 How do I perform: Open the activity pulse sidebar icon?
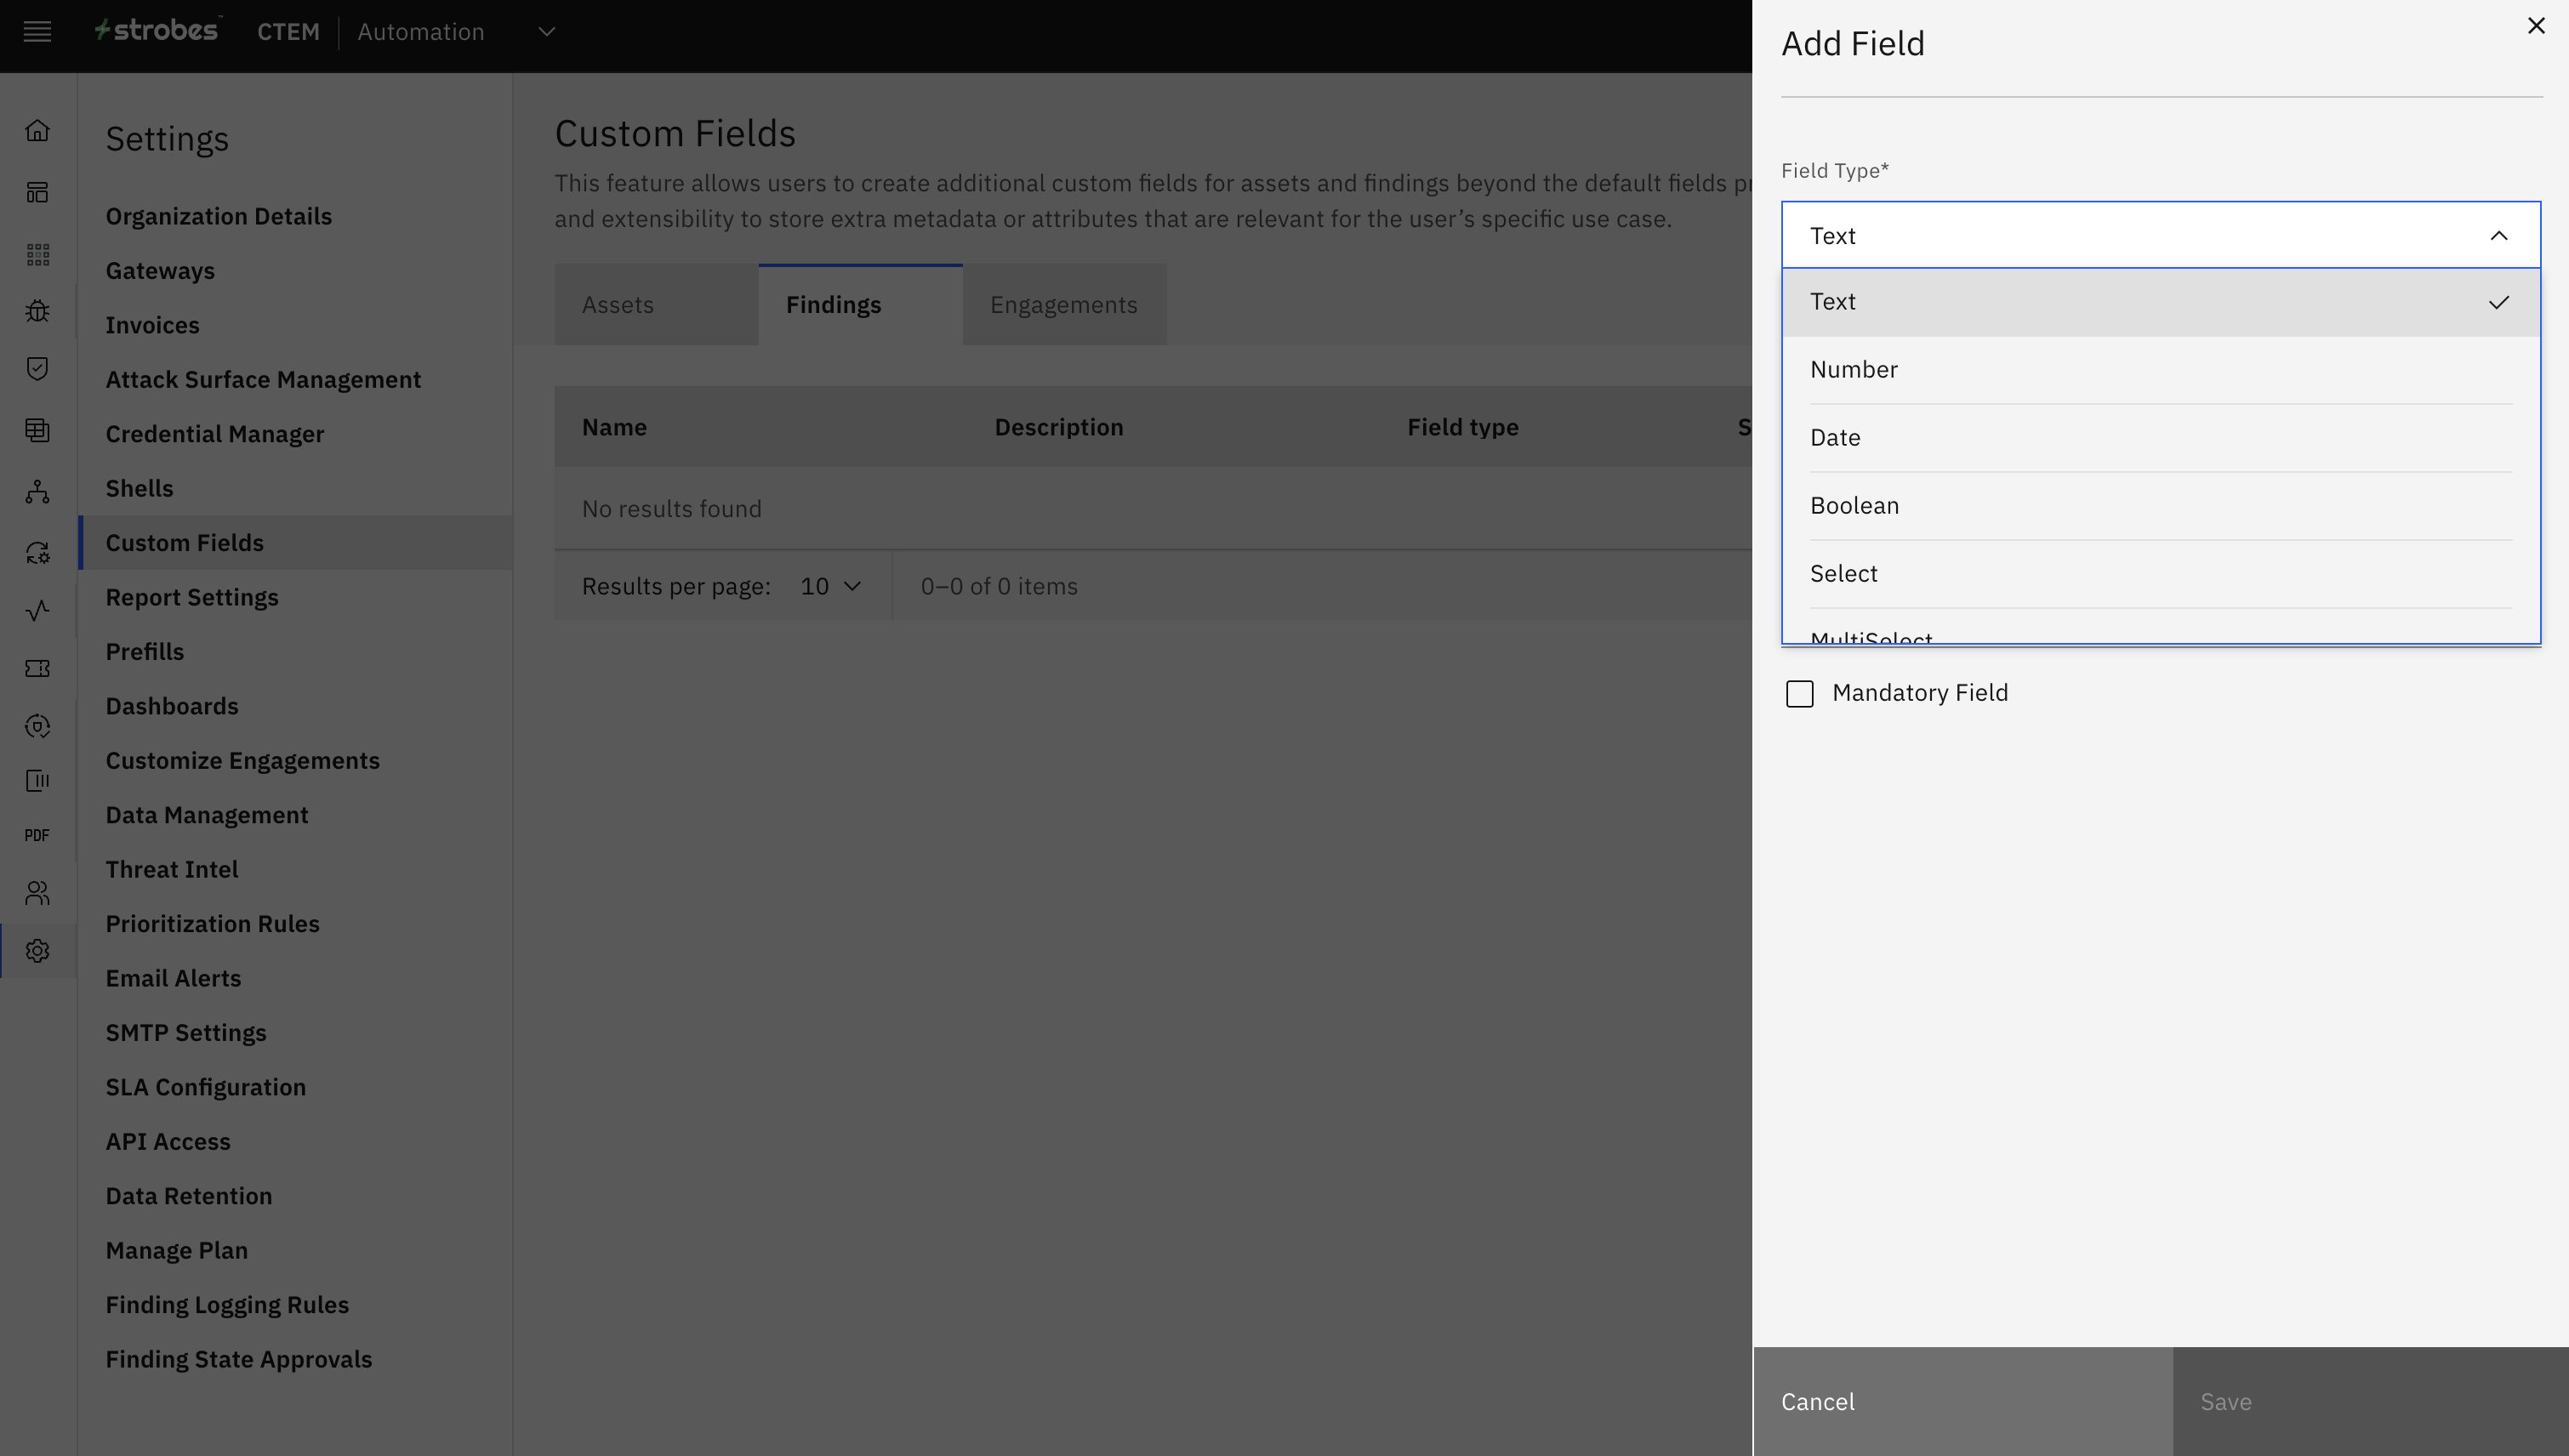click(37, 611)
